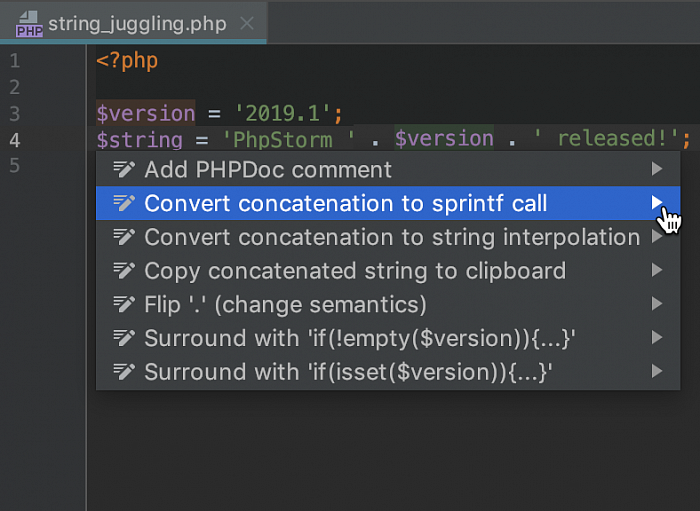
Task: Click the PHP file icon in tab
Action: (x=29, y=23)
